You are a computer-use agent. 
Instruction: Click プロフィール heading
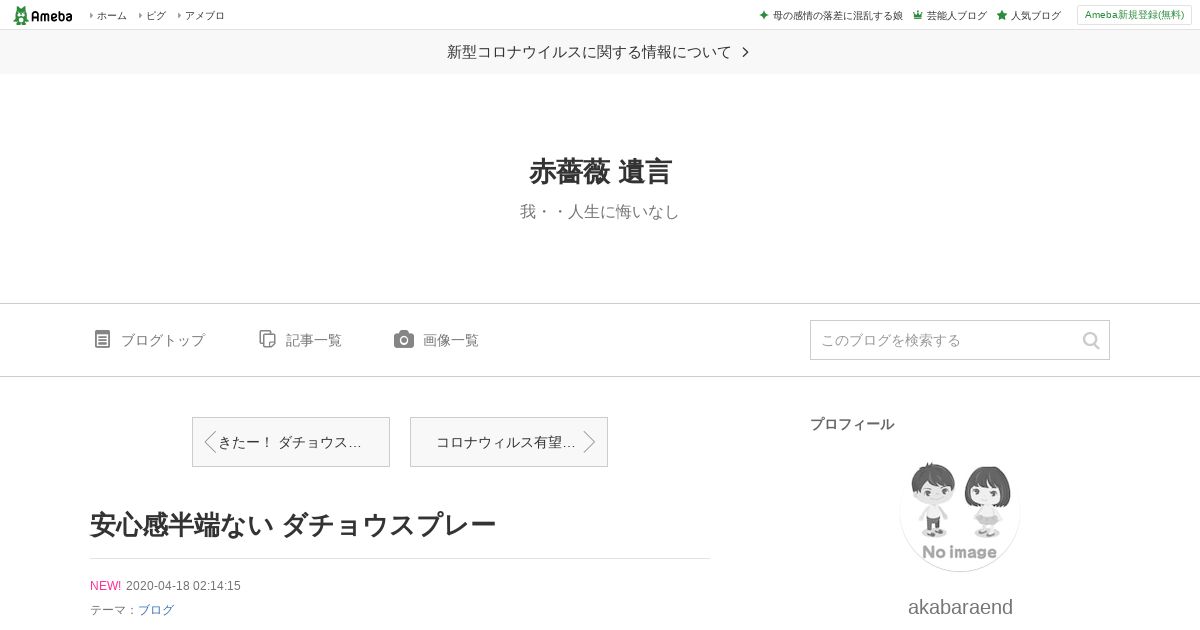[x=852, y=424]
